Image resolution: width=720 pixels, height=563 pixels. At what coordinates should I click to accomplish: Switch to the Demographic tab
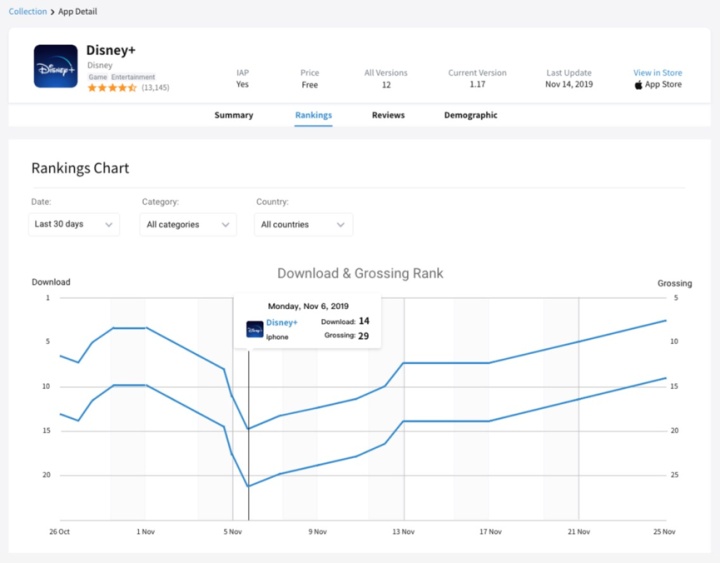click(x=471, y=115)
